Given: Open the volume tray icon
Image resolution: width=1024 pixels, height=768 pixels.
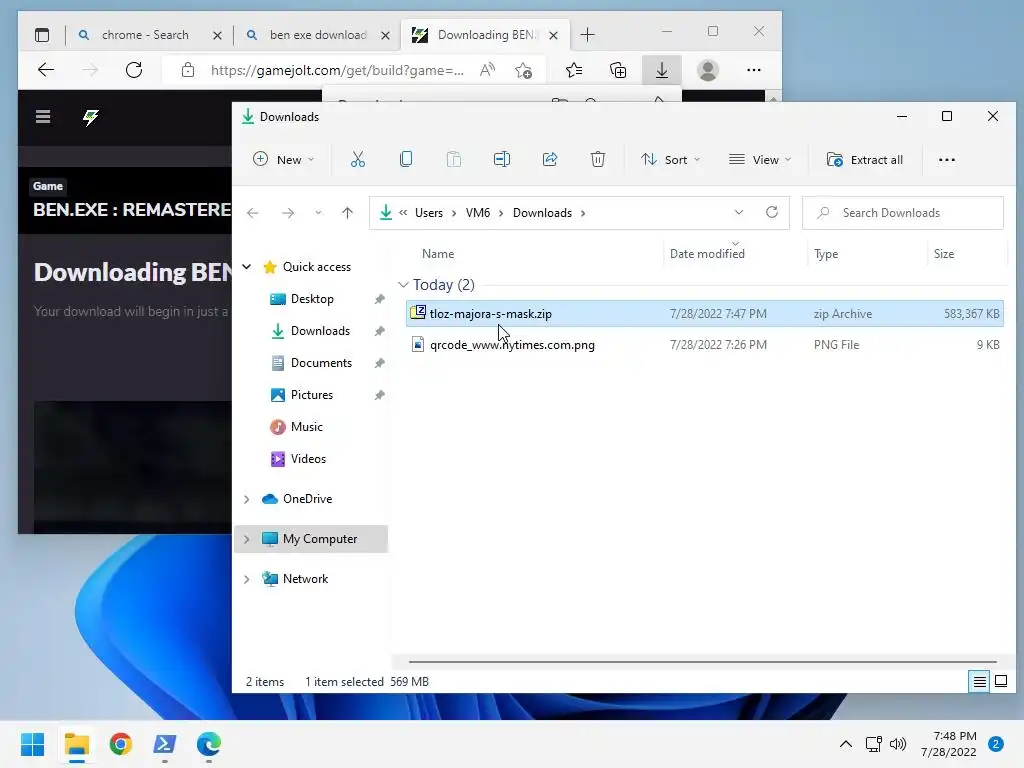Looking at the screenshot, I should [898, 744].
